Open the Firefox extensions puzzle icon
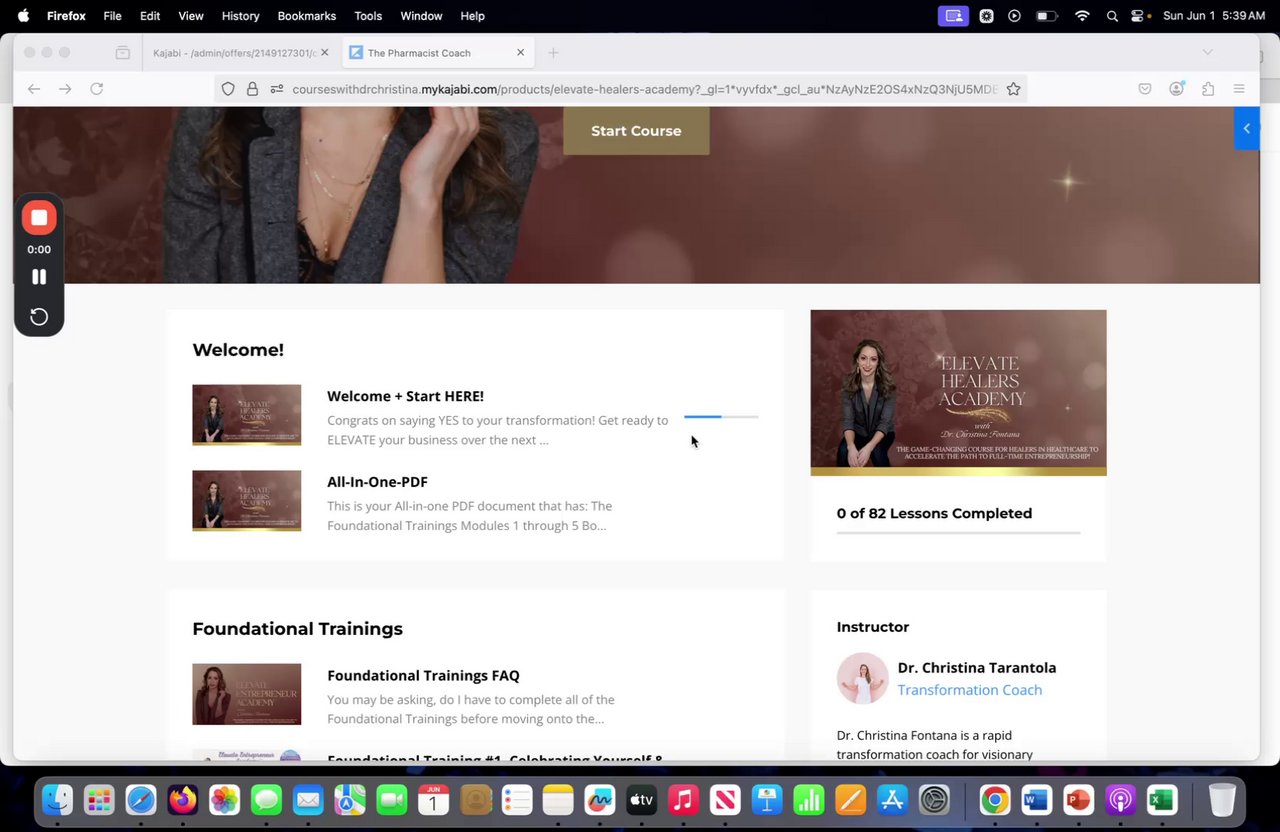 (x=1208, y=89)
